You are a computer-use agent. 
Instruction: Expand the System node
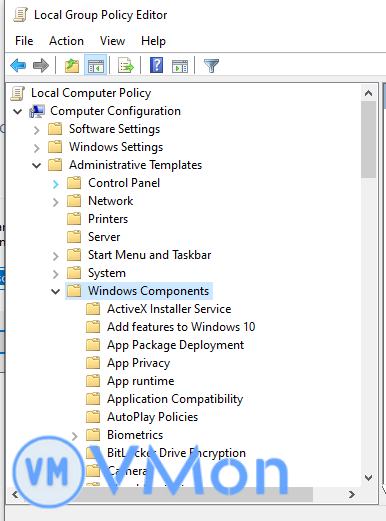click(55, 274)
